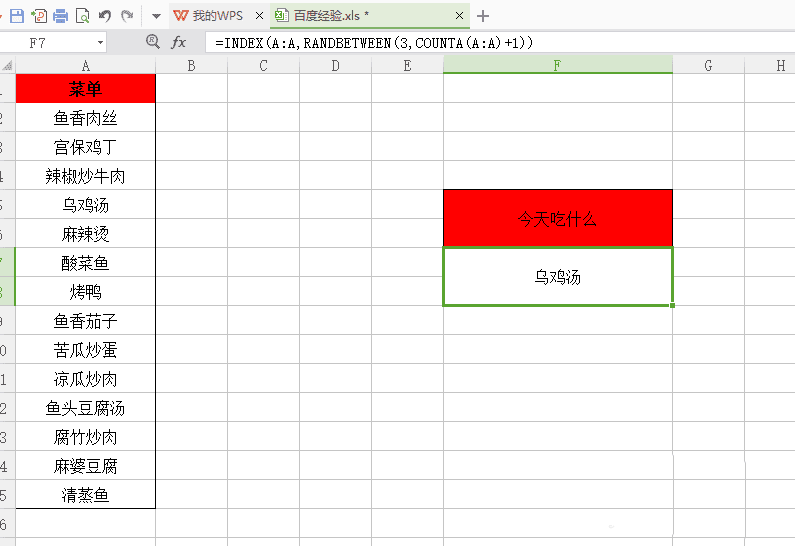Select the 鱼头豆腐汤 cell
Viewport: 795px width, 546px height.
[x=85, y=407]
